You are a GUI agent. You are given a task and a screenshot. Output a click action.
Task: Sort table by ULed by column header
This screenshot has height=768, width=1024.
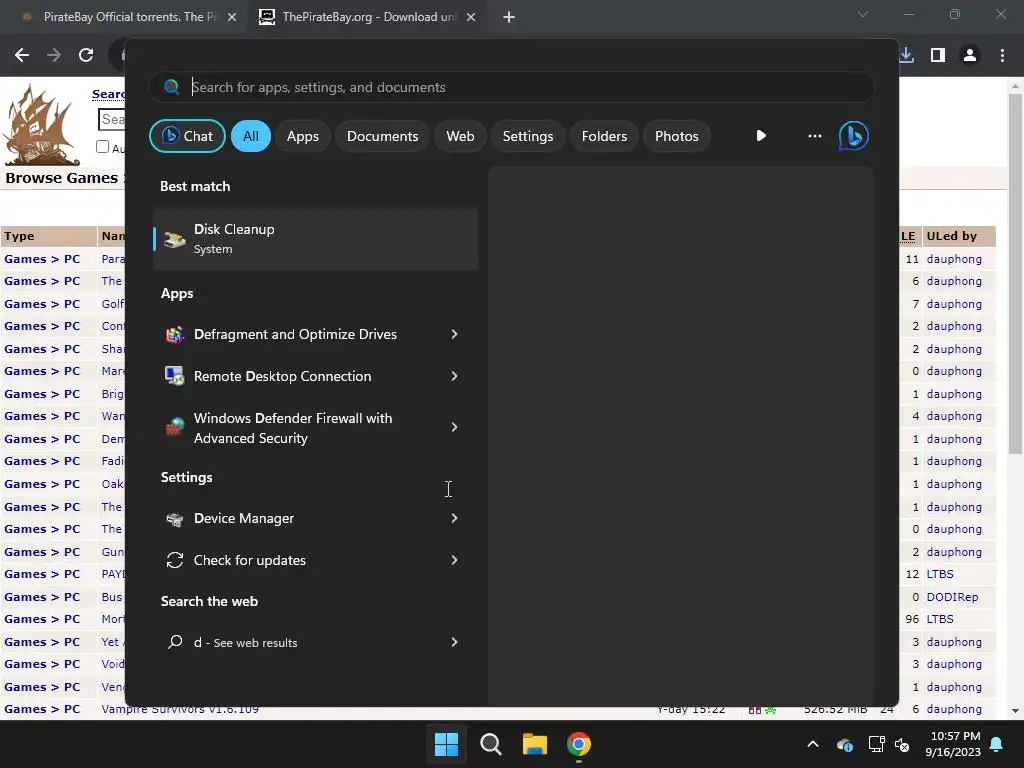click(x=952, y=236)
